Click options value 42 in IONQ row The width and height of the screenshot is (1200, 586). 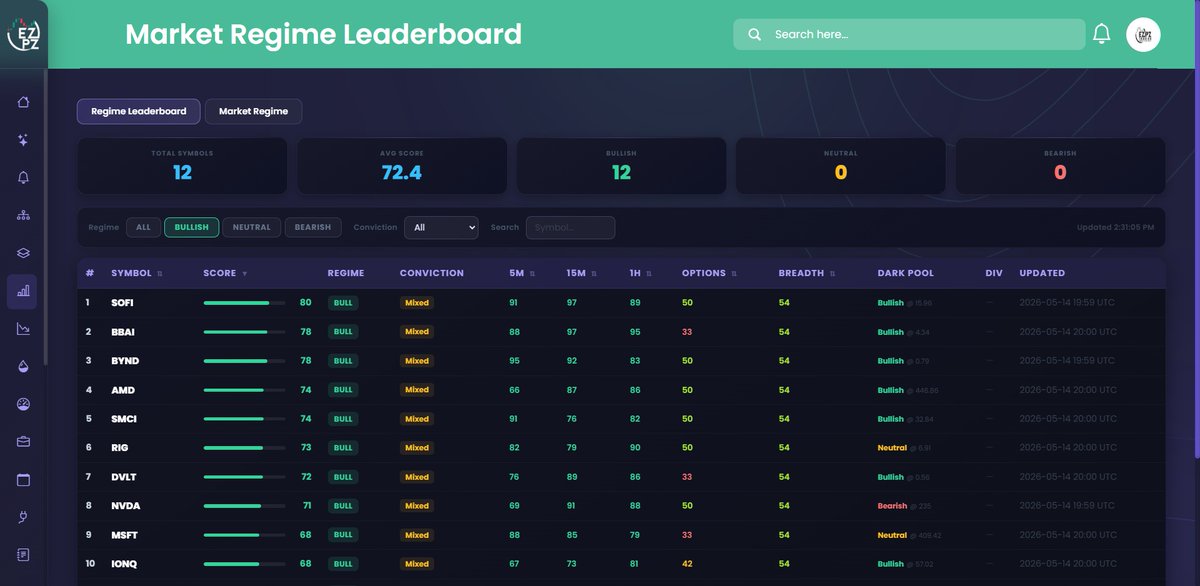click(x=687, y=564)
